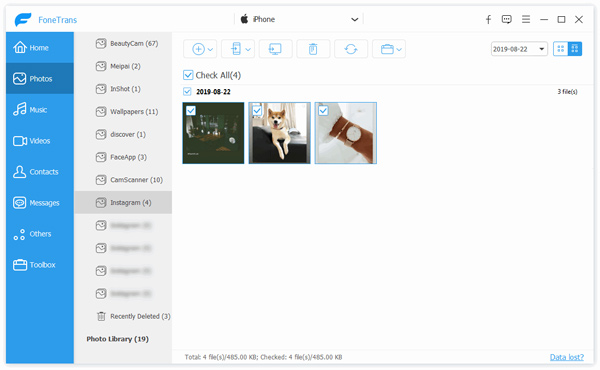Image resolution: width=600 pixels, height=370 pixels.
Task: Select the Photos sidebar tab
Action: pyautogui.click(x=40, y=78)
